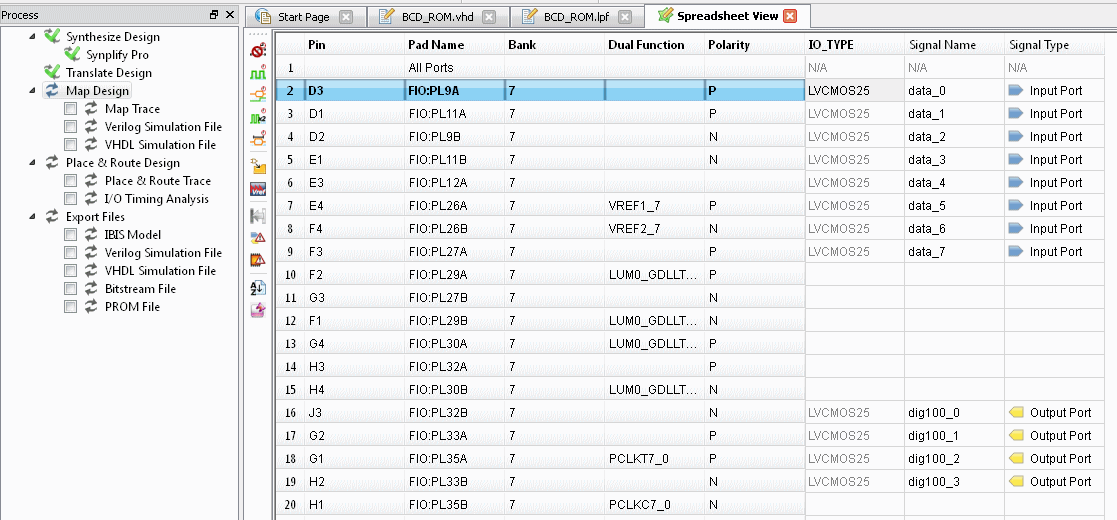Click the Signal Type column header
This screenshot has width=1117, height=520.
pyautogui.click(x=1055, y=45)
